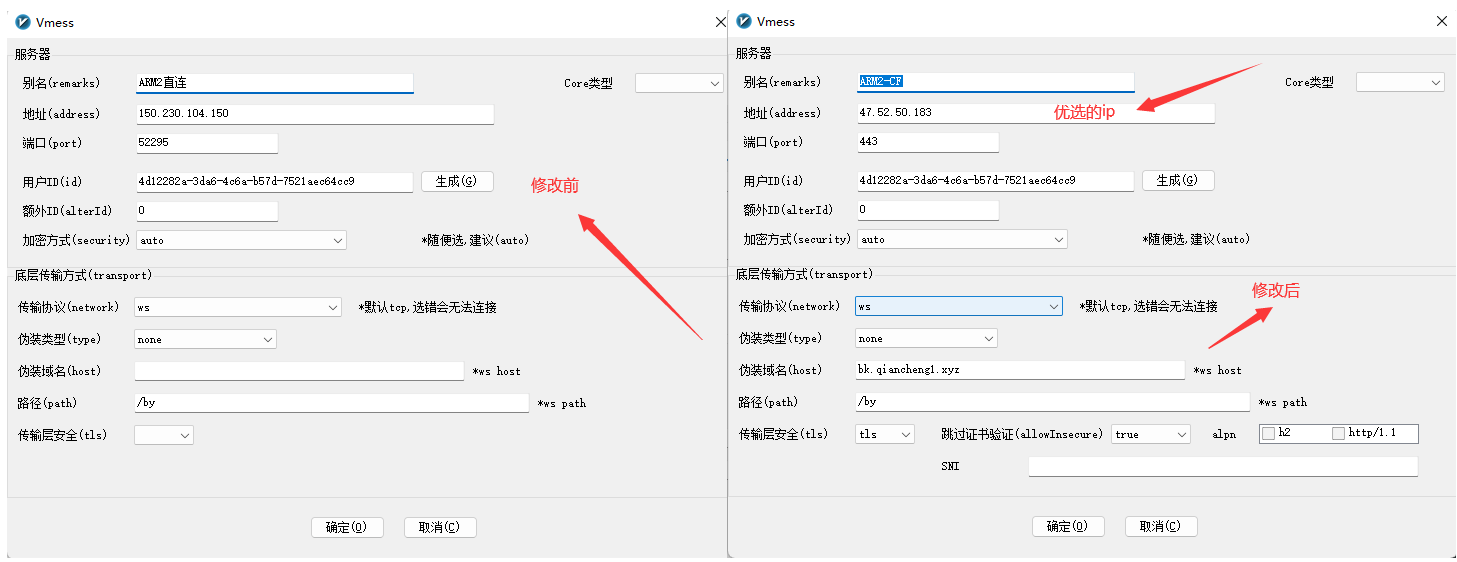Click user ID field in right window
Viewport: 1457px width, 562px height.
coord(995,181)
